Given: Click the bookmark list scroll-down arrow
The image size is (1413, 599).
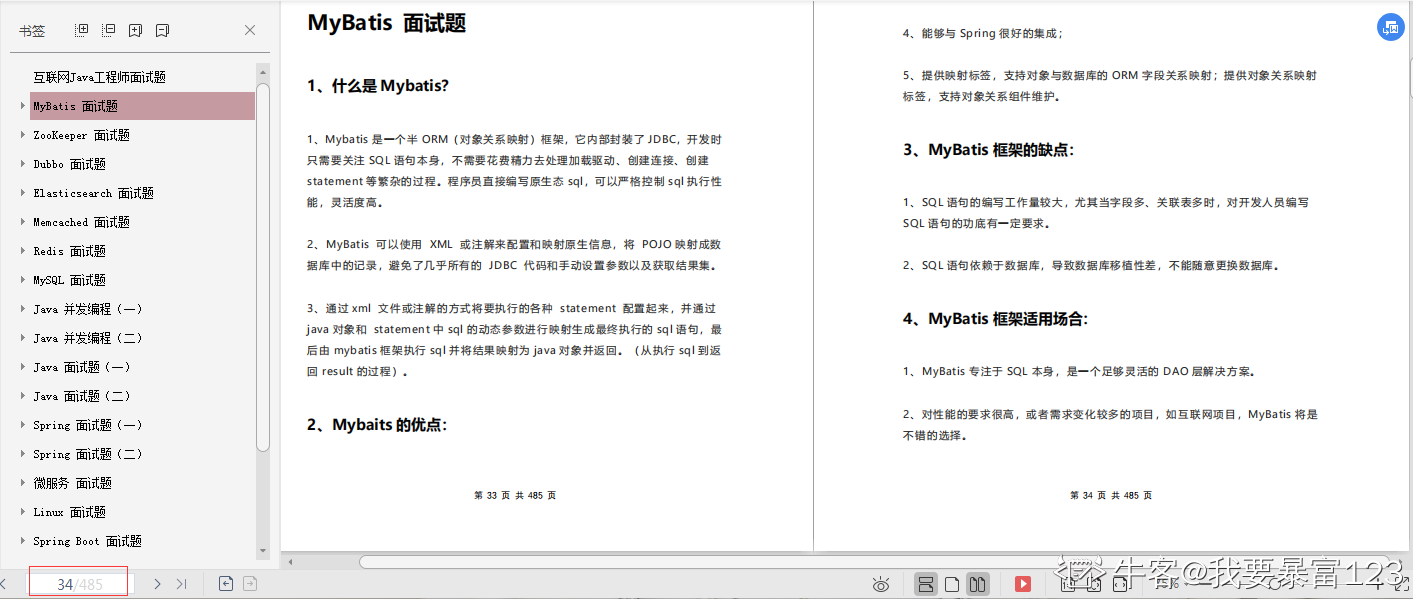Looking at the screenshot, I should click(x=263, y=550).
